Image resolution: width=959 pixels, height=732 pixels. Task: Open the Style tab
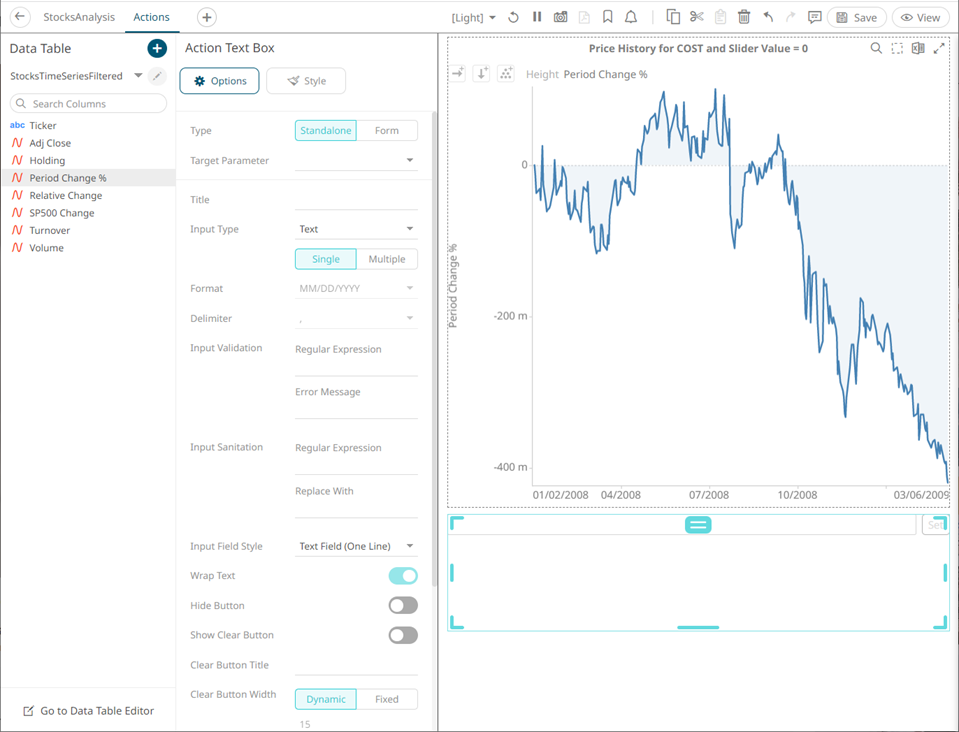(x=306, y=81)
